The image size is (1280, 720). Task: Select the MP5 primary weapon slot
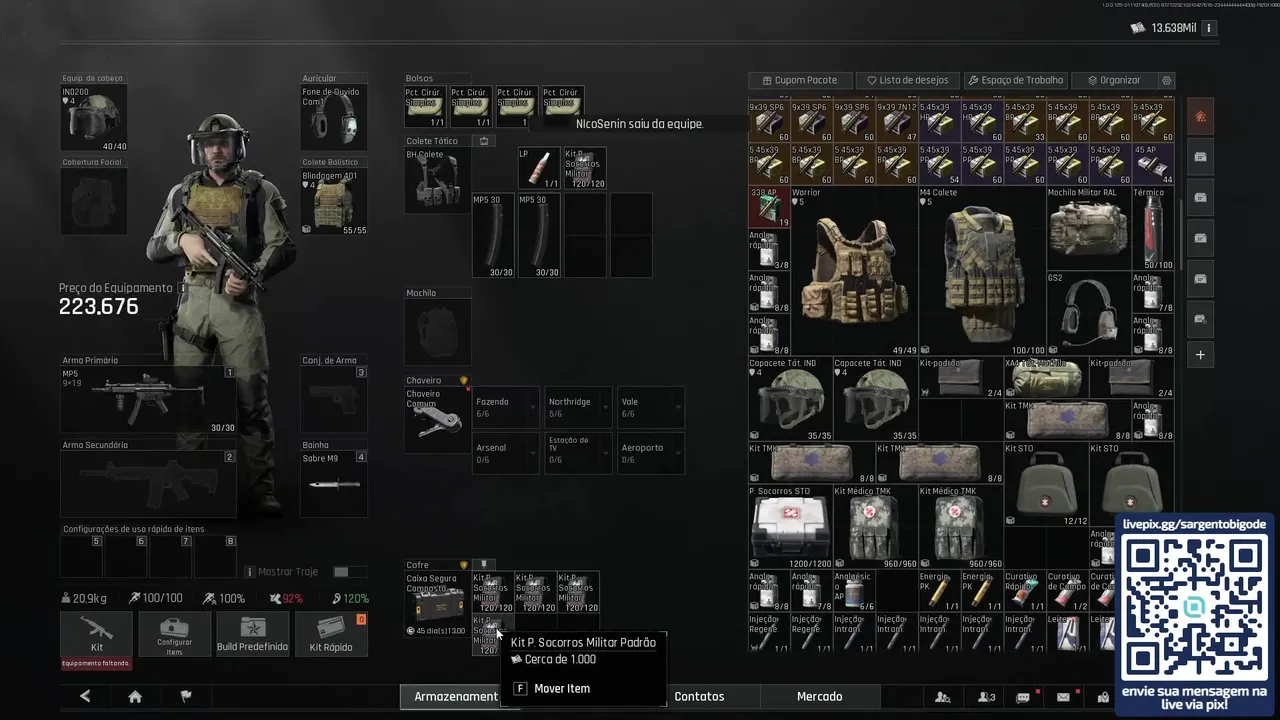[x=148, y=400]
